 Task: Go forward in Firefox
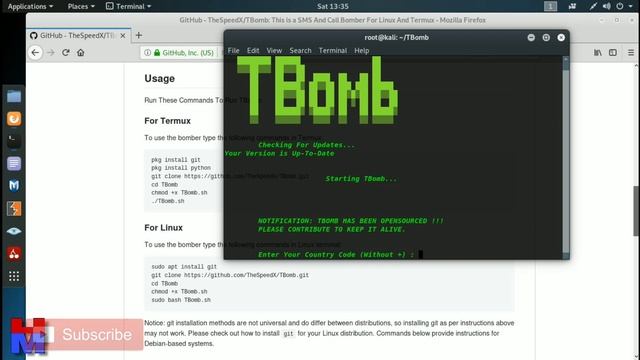point(51,53)
